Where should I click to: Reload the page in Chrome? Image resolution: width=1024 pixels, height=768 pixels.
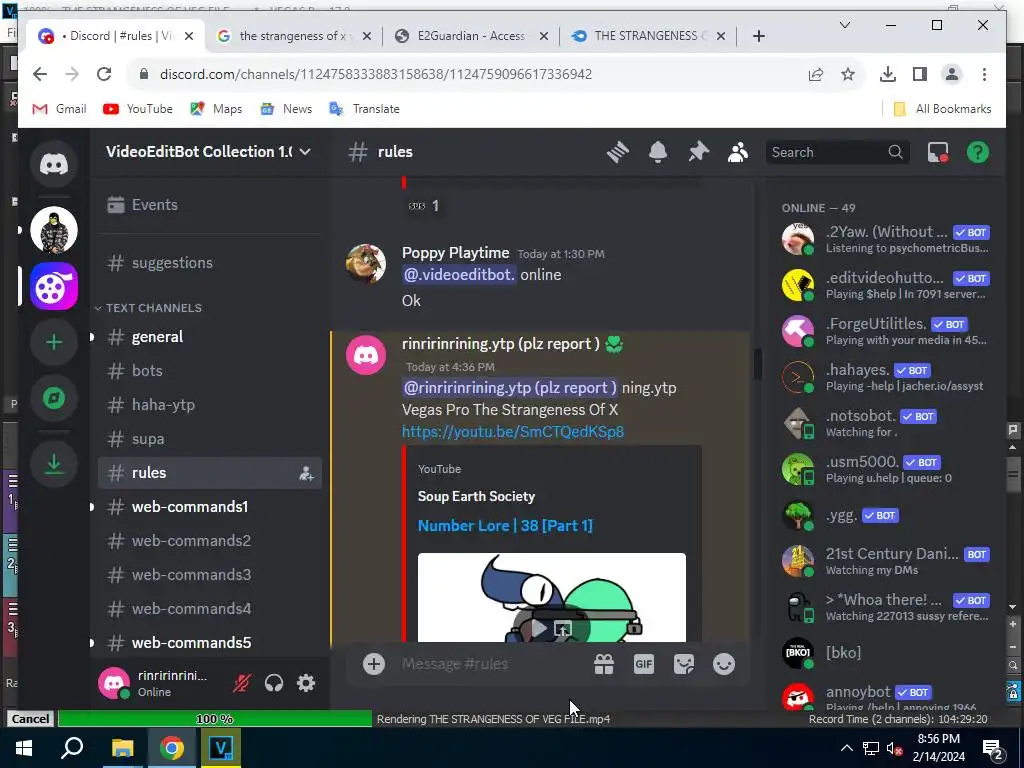[x=104, y=74]
